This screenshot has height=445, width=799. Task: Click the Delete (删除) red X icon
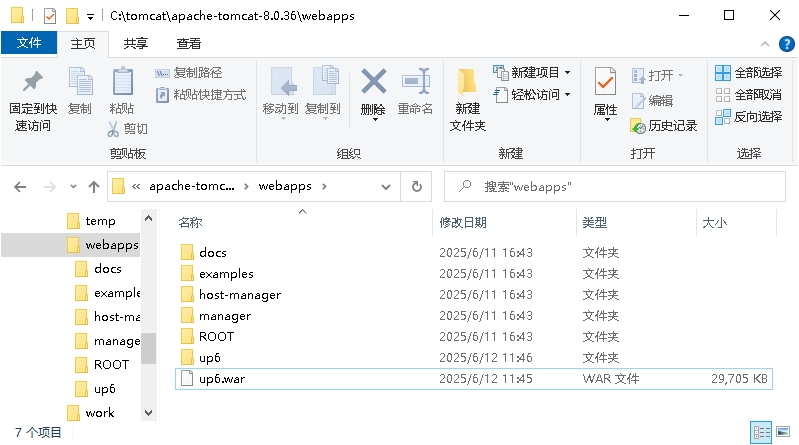tap(374, 82)
